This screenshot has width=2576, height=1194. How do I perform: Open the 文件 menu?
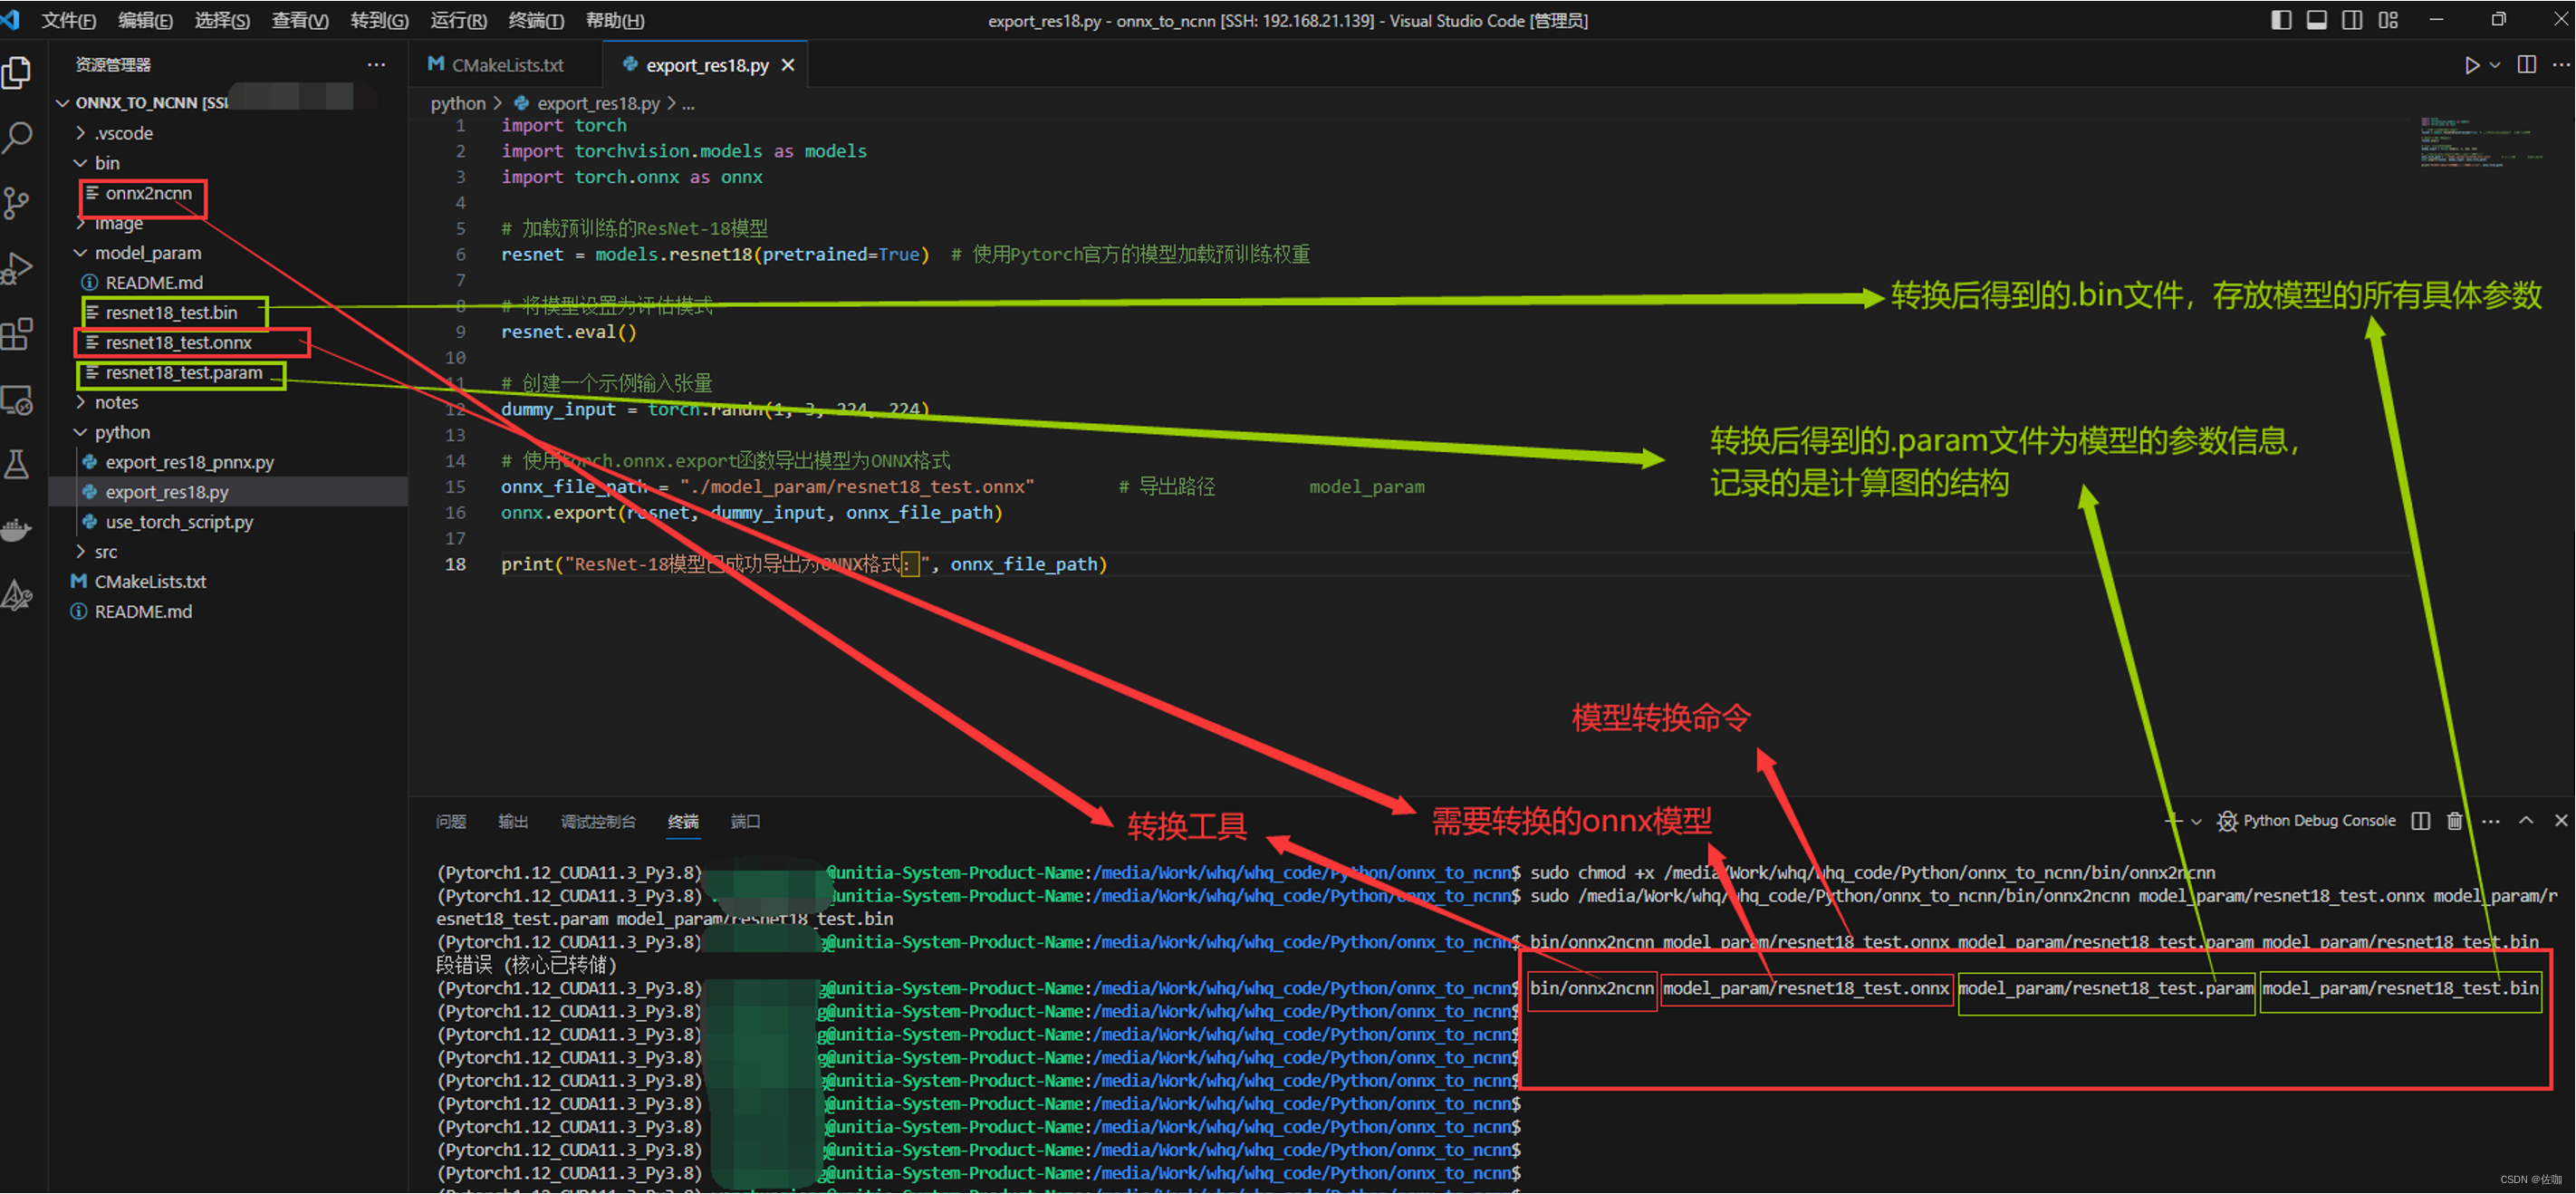pos(68,20)
